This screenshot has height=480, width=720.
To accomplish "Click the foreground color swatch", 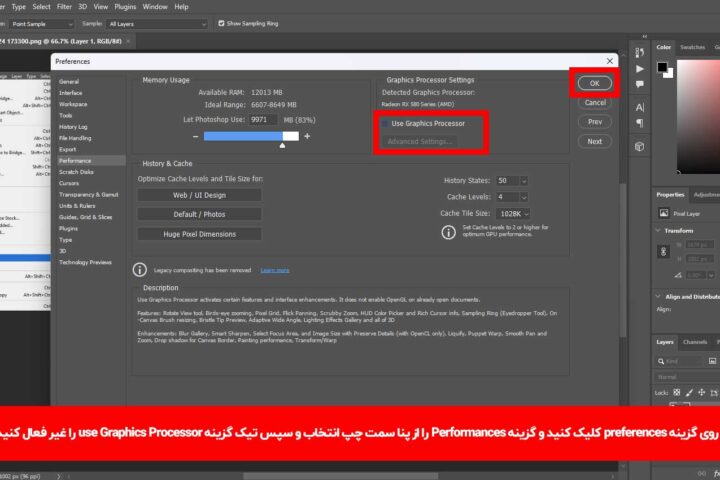I will (x=662, y=67).
